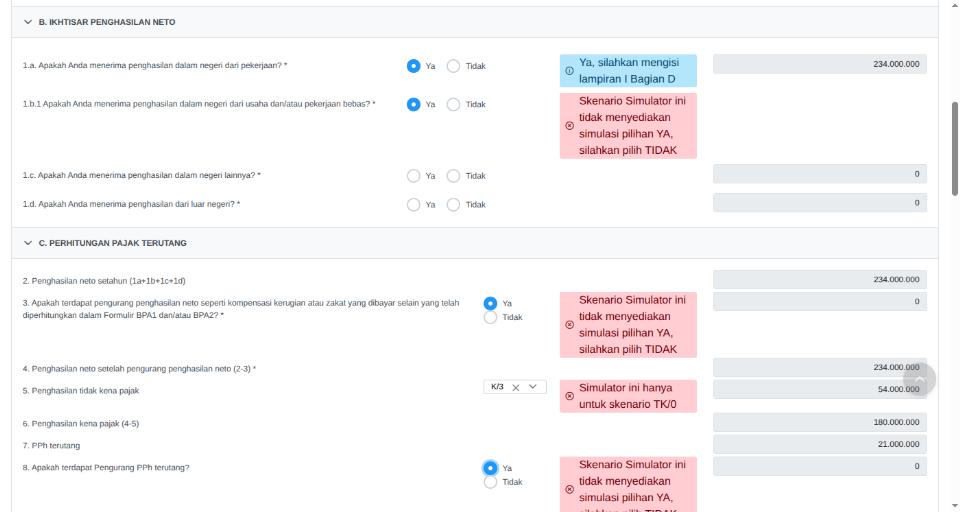Select Ya for question 3 pengurang penghasilan neto
Screen dimensions: 960x512
pyautogui.click(x=490, y=303)
